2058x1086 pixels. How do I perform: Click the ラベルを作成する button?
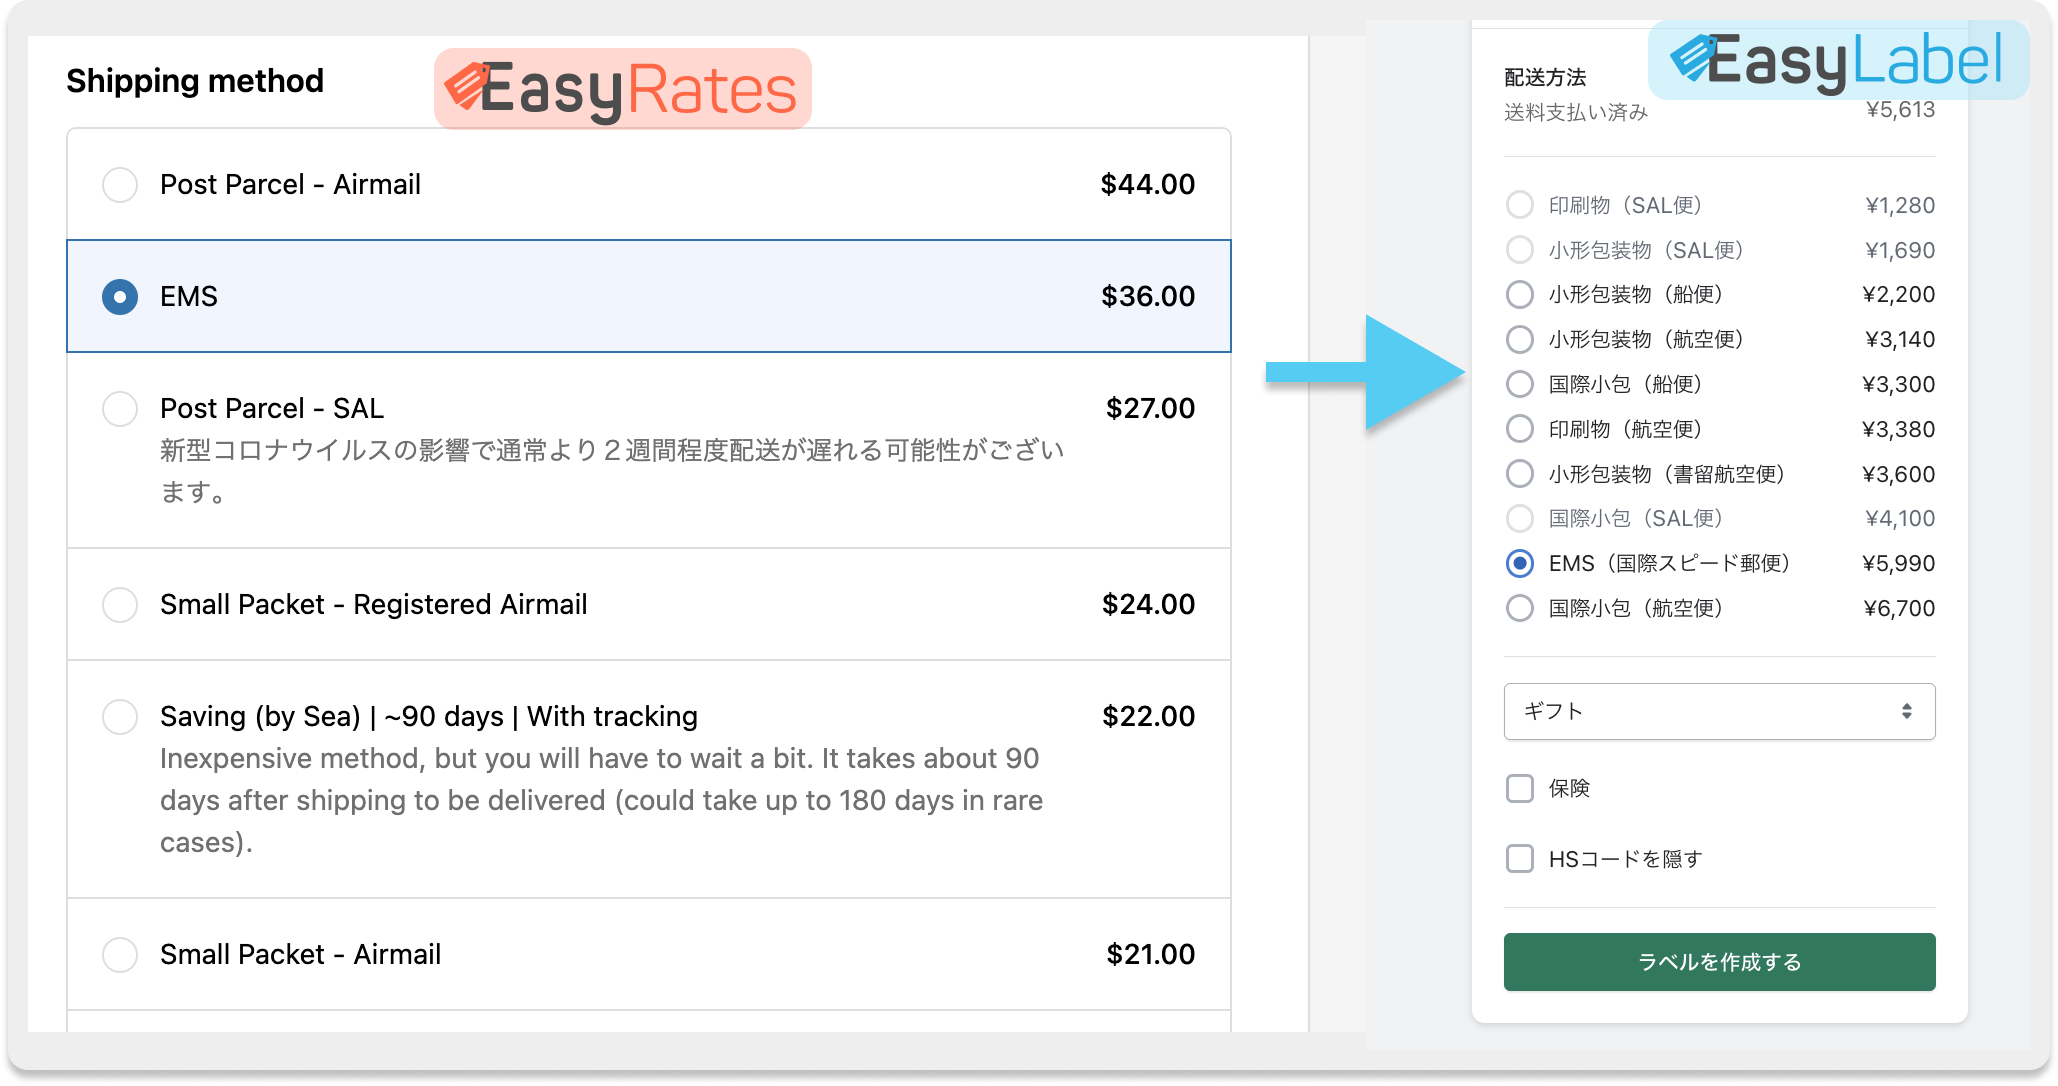[1719, 962]
